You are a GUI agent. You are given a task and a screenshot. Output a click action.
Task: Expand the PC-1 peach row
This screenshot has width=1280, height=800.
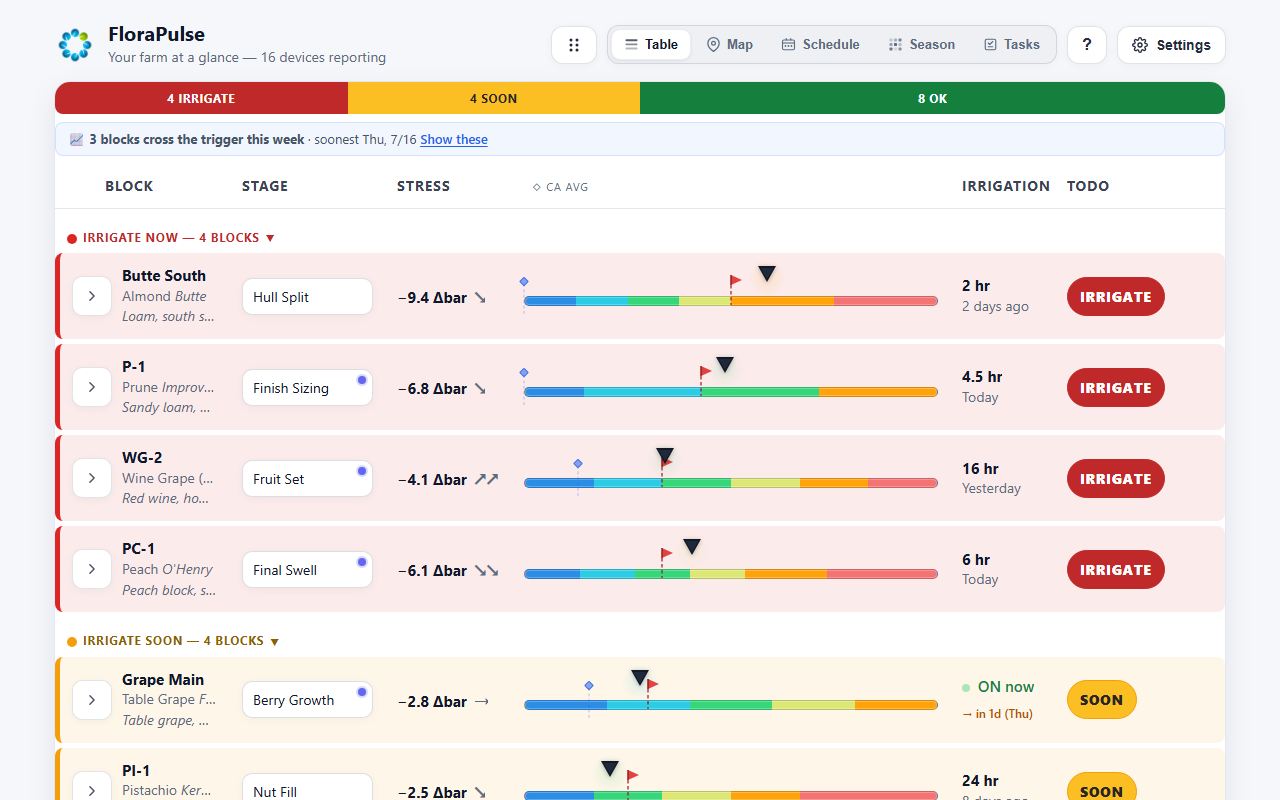pos(92,570)
